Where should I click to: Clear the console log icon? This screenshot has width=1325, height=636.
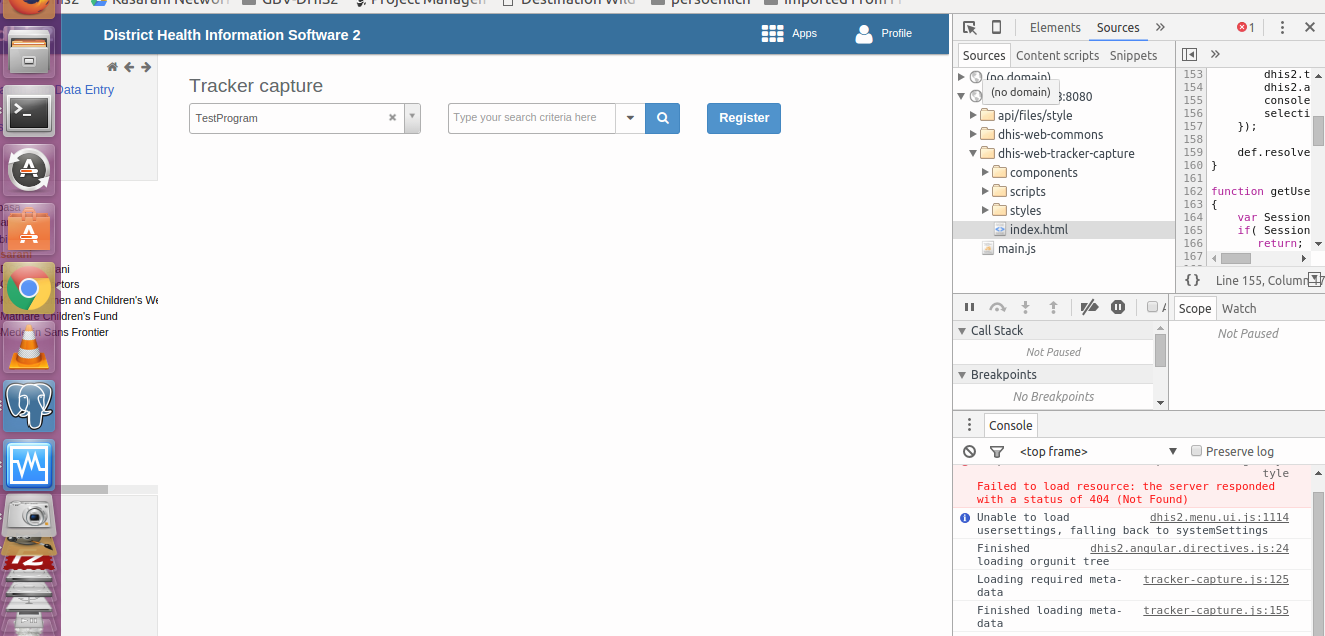[x=969, y=451]
